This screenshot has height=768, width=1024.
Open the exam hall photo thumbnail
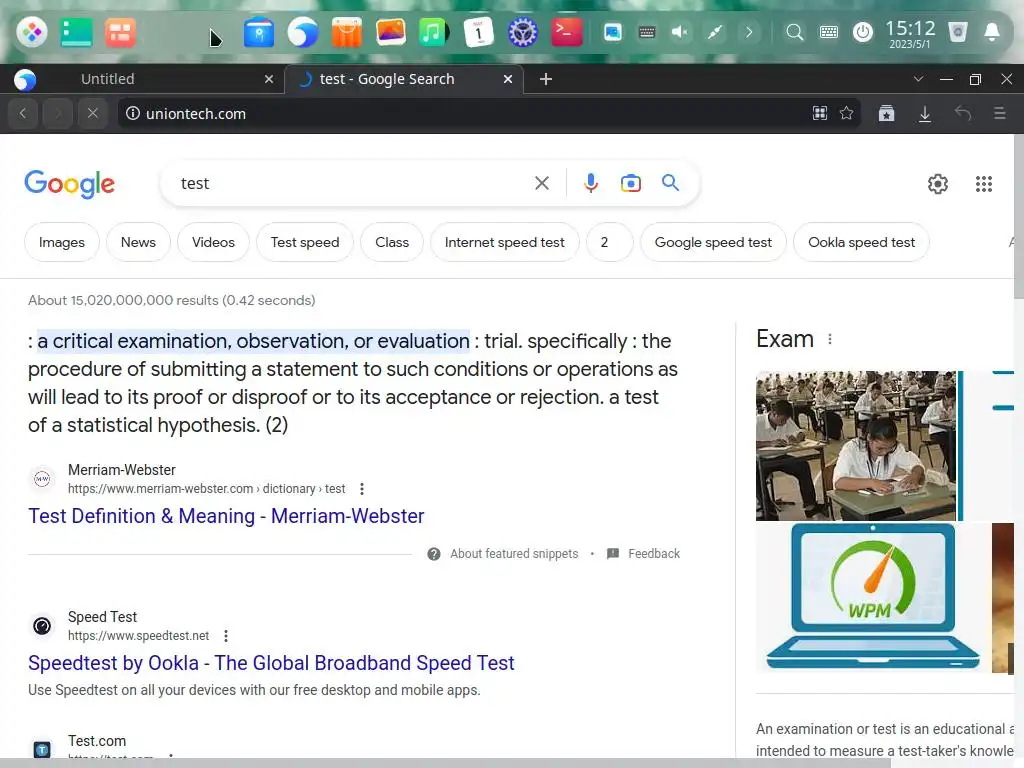click(856, 446)
